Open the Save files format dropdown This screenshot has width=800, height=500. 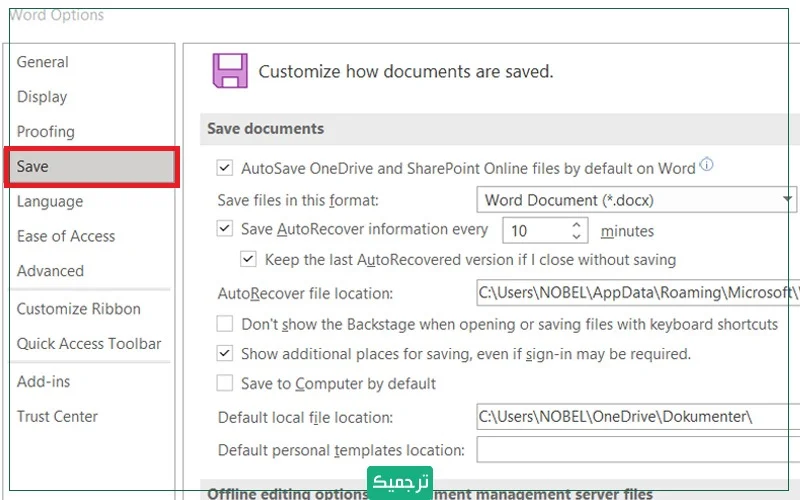(636, 200)
